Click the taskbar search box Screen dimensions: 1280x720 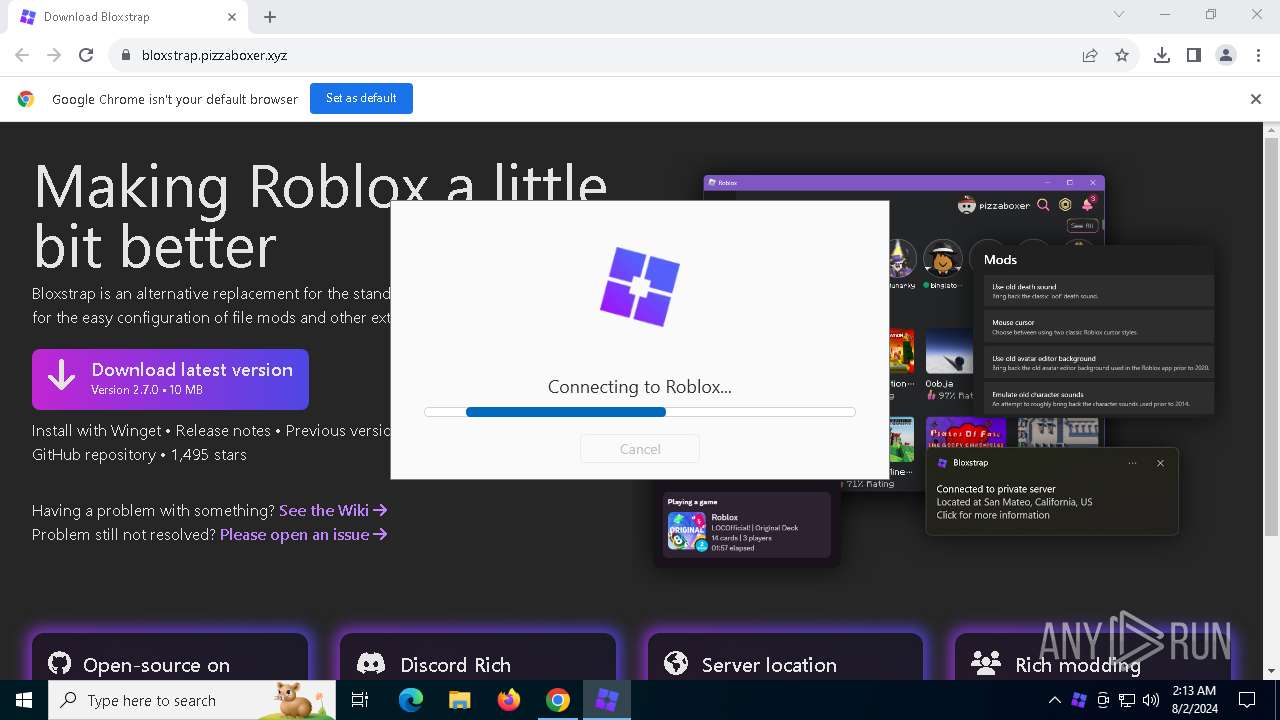point(192,700)
